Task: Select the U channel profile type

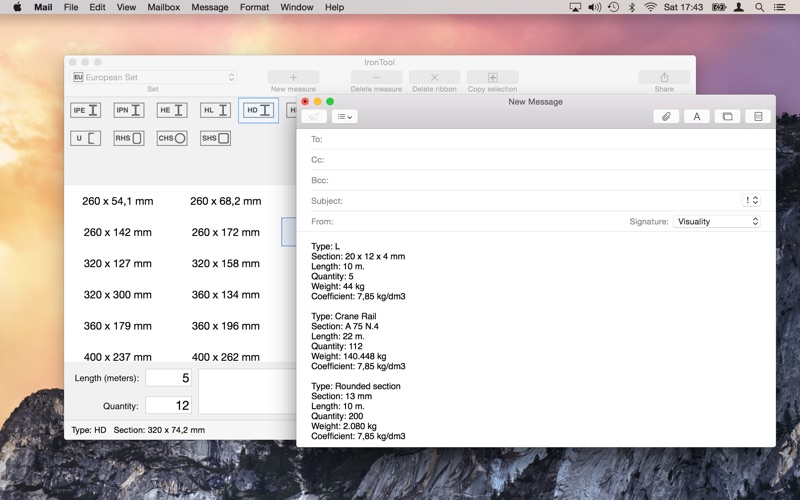Action: [x=85, y=138]
